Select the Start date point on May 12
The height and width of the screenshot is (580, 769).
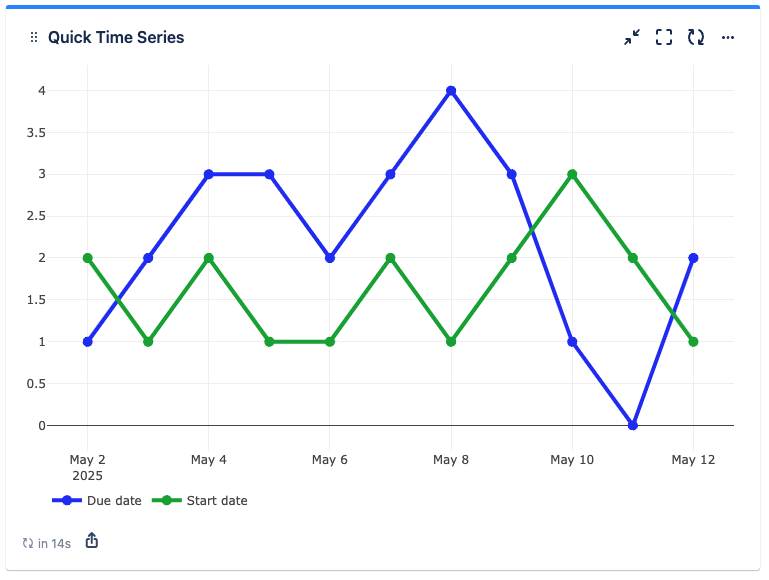click(693, 342)
